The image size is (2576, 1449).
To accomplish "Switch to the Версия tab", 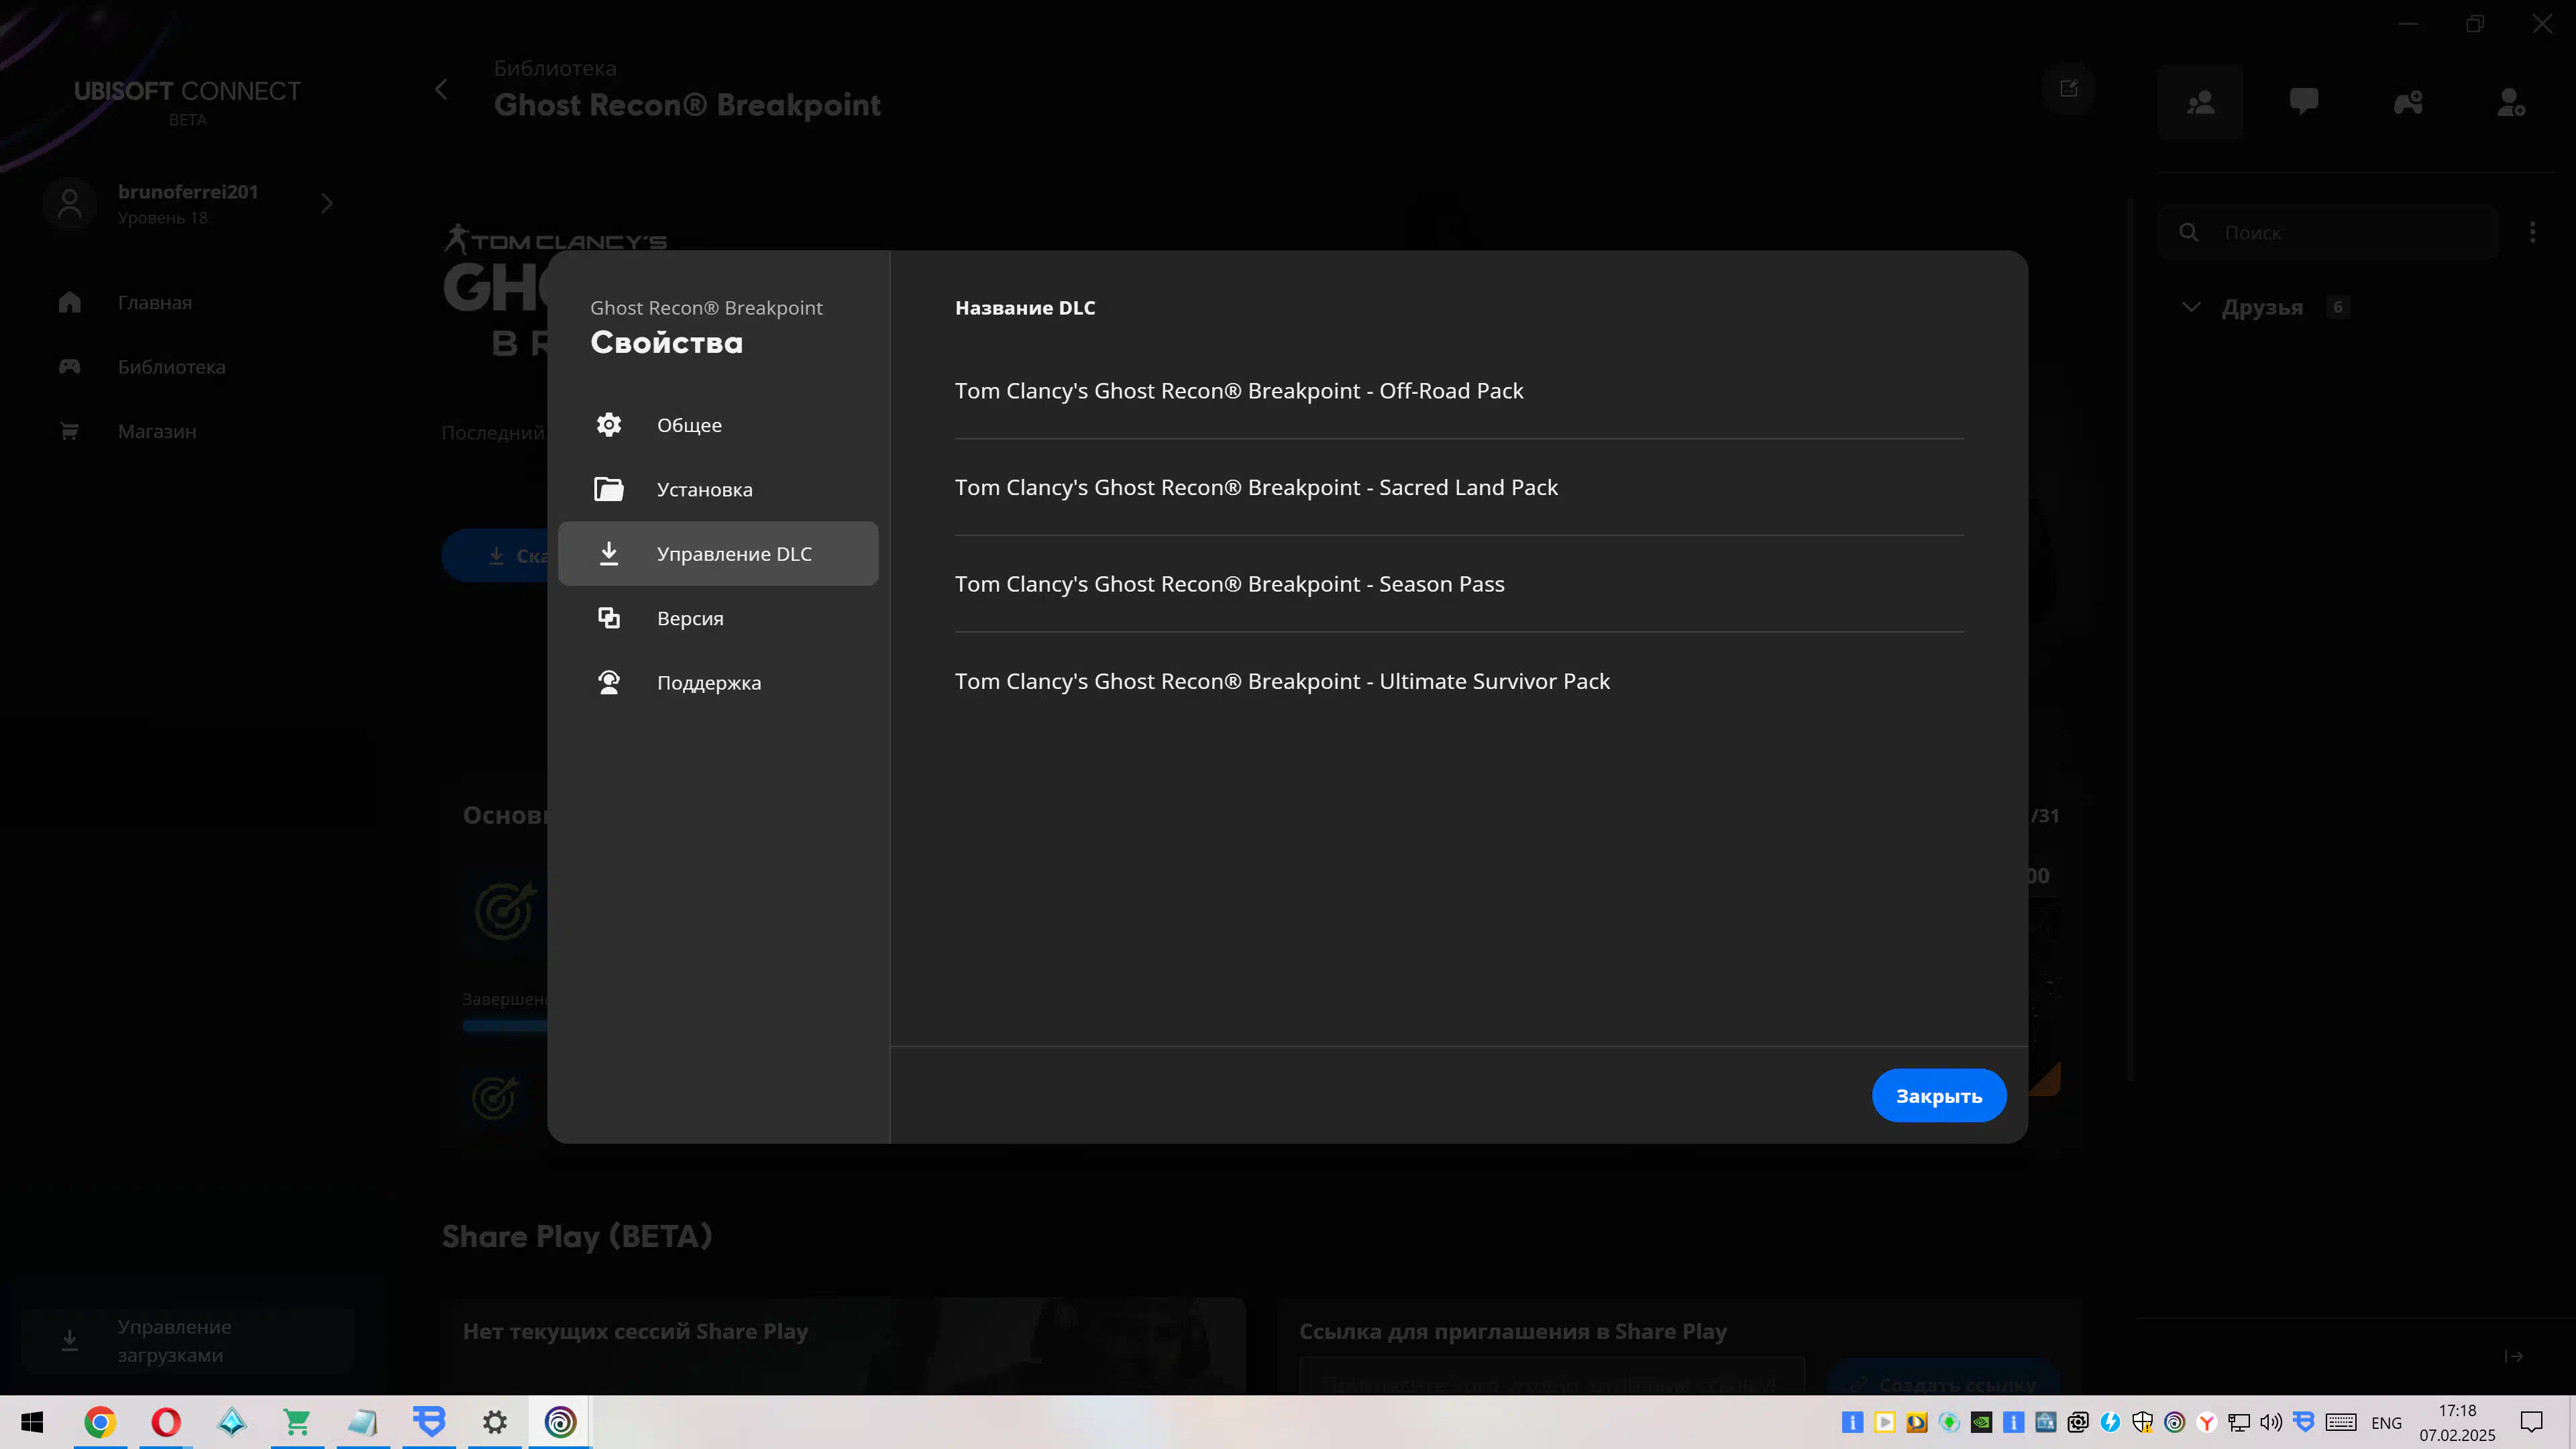I will click(718, 618).
